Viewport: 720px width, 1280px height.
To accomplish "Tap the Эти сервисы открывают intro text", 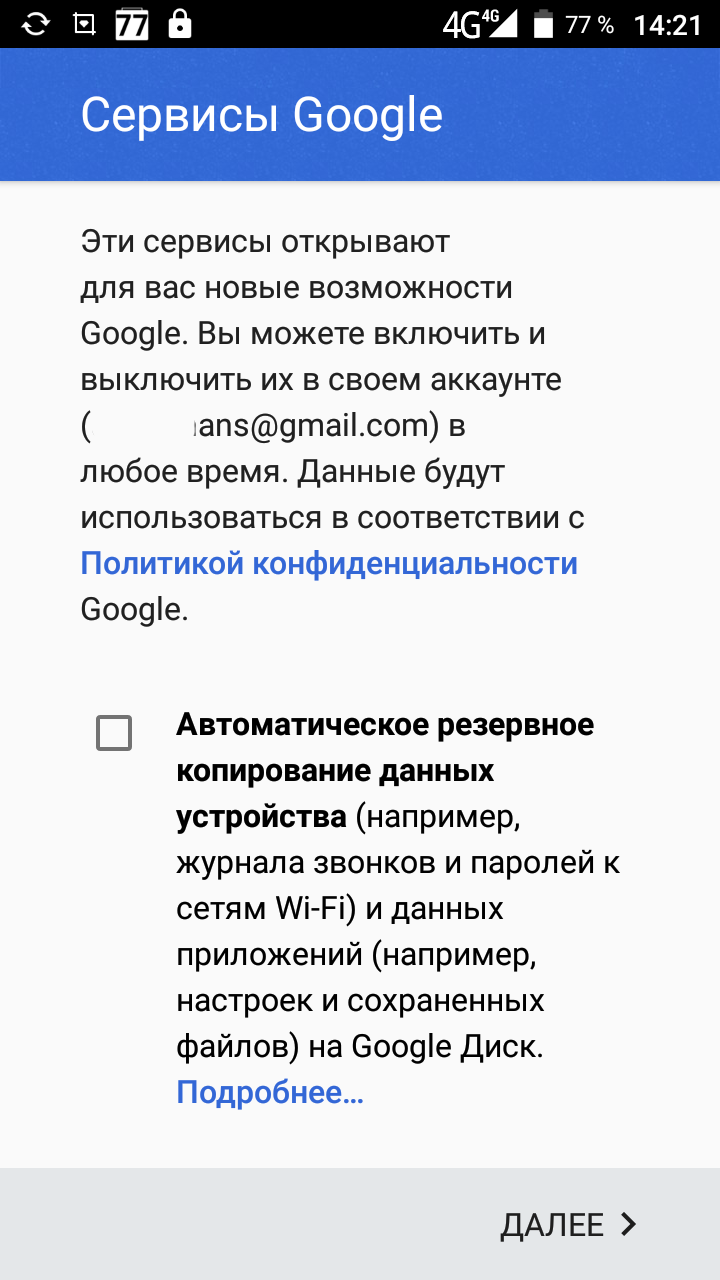I will [x=265, y=242].
